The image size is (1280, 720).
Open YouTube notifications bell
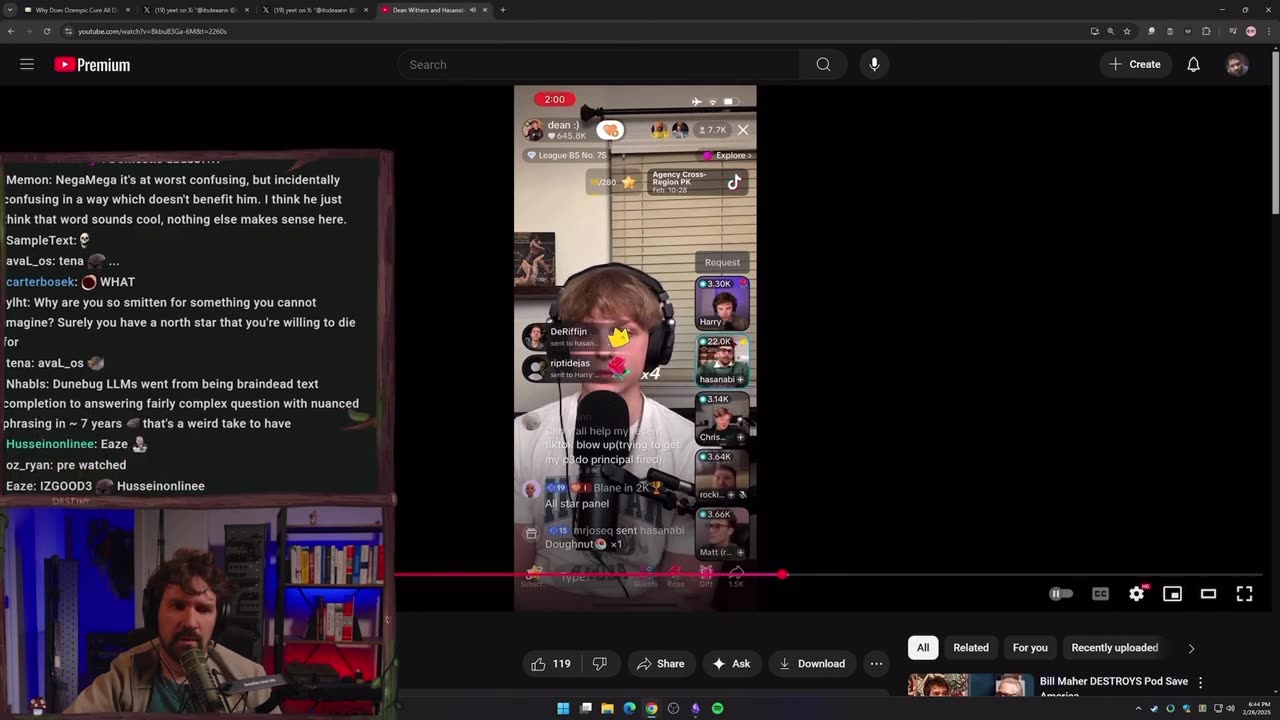point(1193,64)
